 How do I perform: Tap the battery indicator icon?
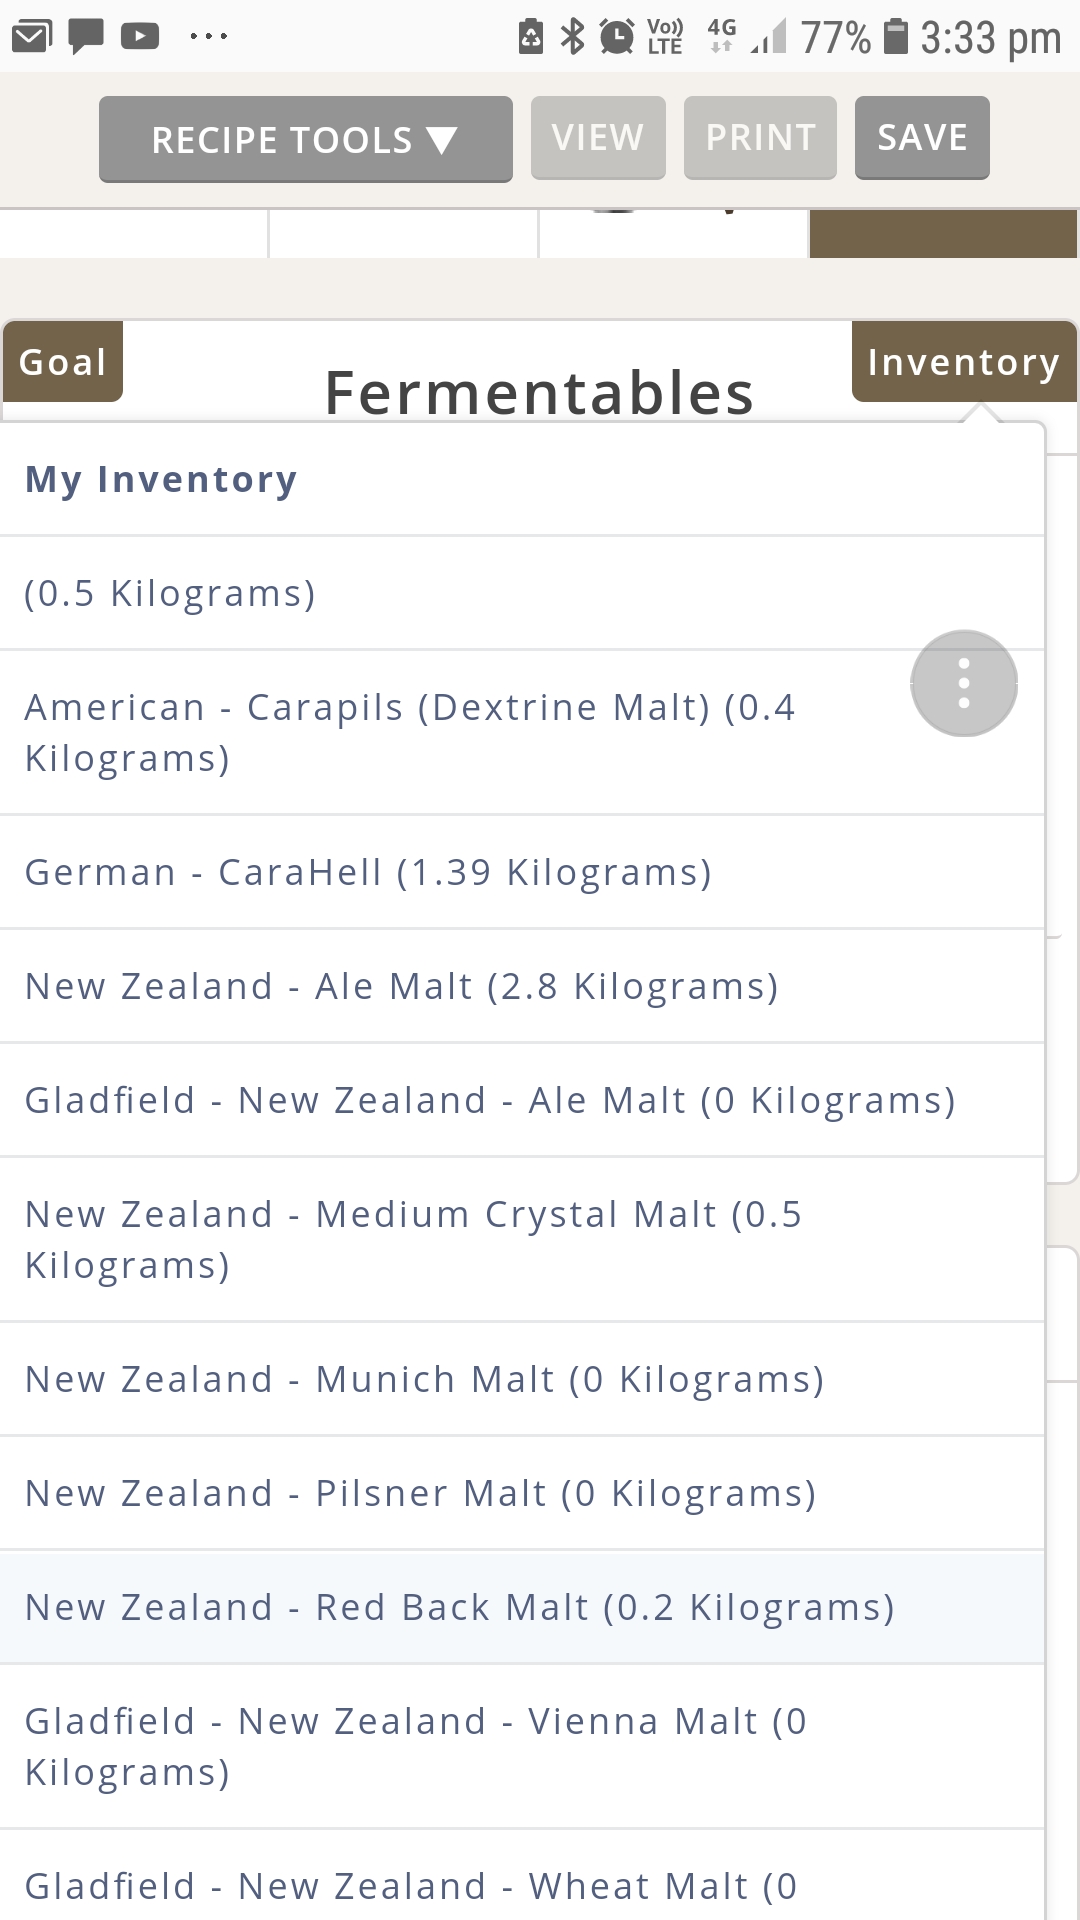pyautogui.click(x=897, y=37)
